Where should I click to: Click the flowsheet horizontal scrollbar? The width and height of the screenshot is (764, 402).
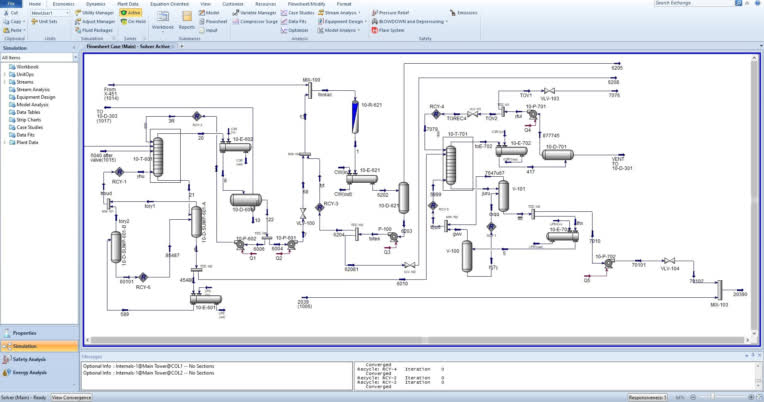point(415,340)
